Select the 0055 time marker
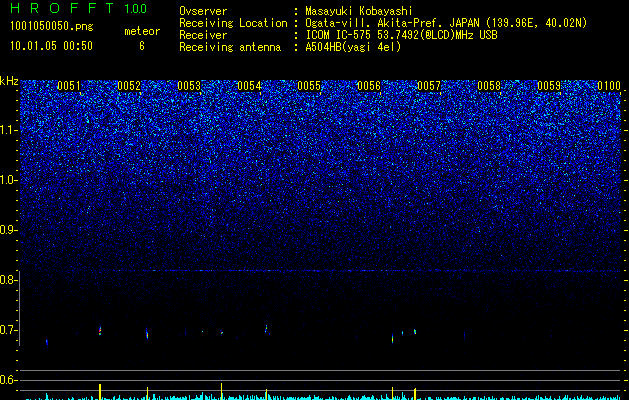629x400 pixels. click(309, 86)
